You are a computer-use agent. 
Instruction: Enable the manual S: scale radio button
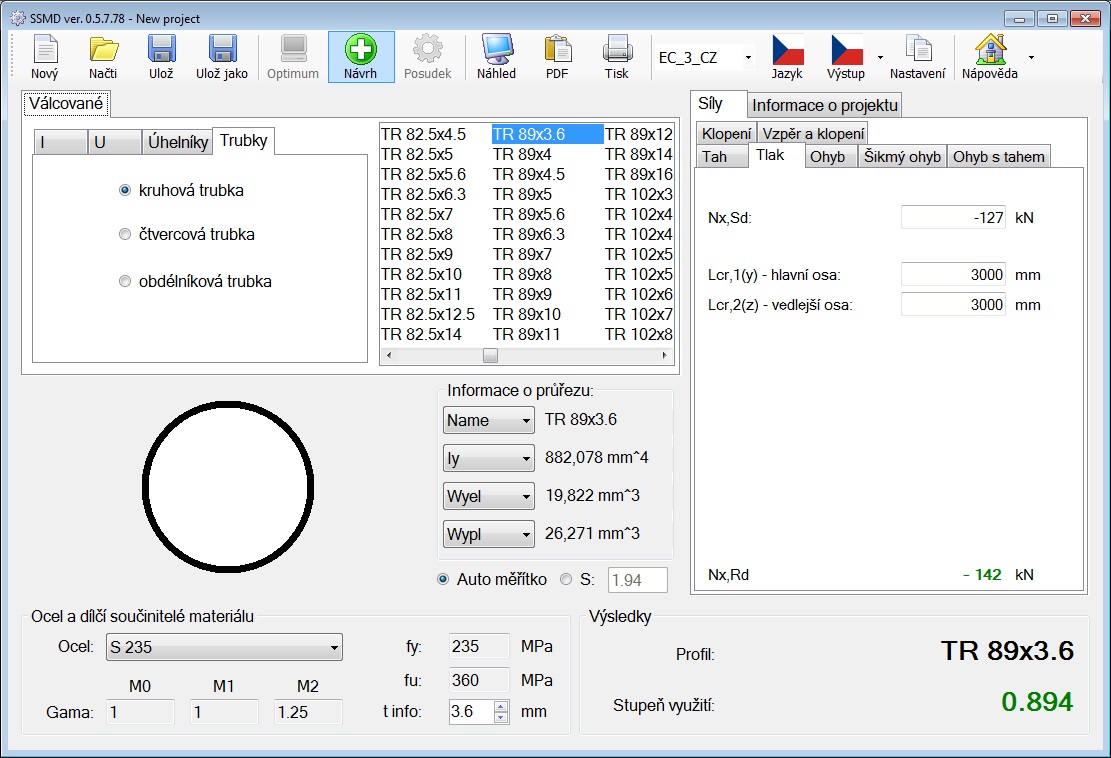tap(567, 579)
